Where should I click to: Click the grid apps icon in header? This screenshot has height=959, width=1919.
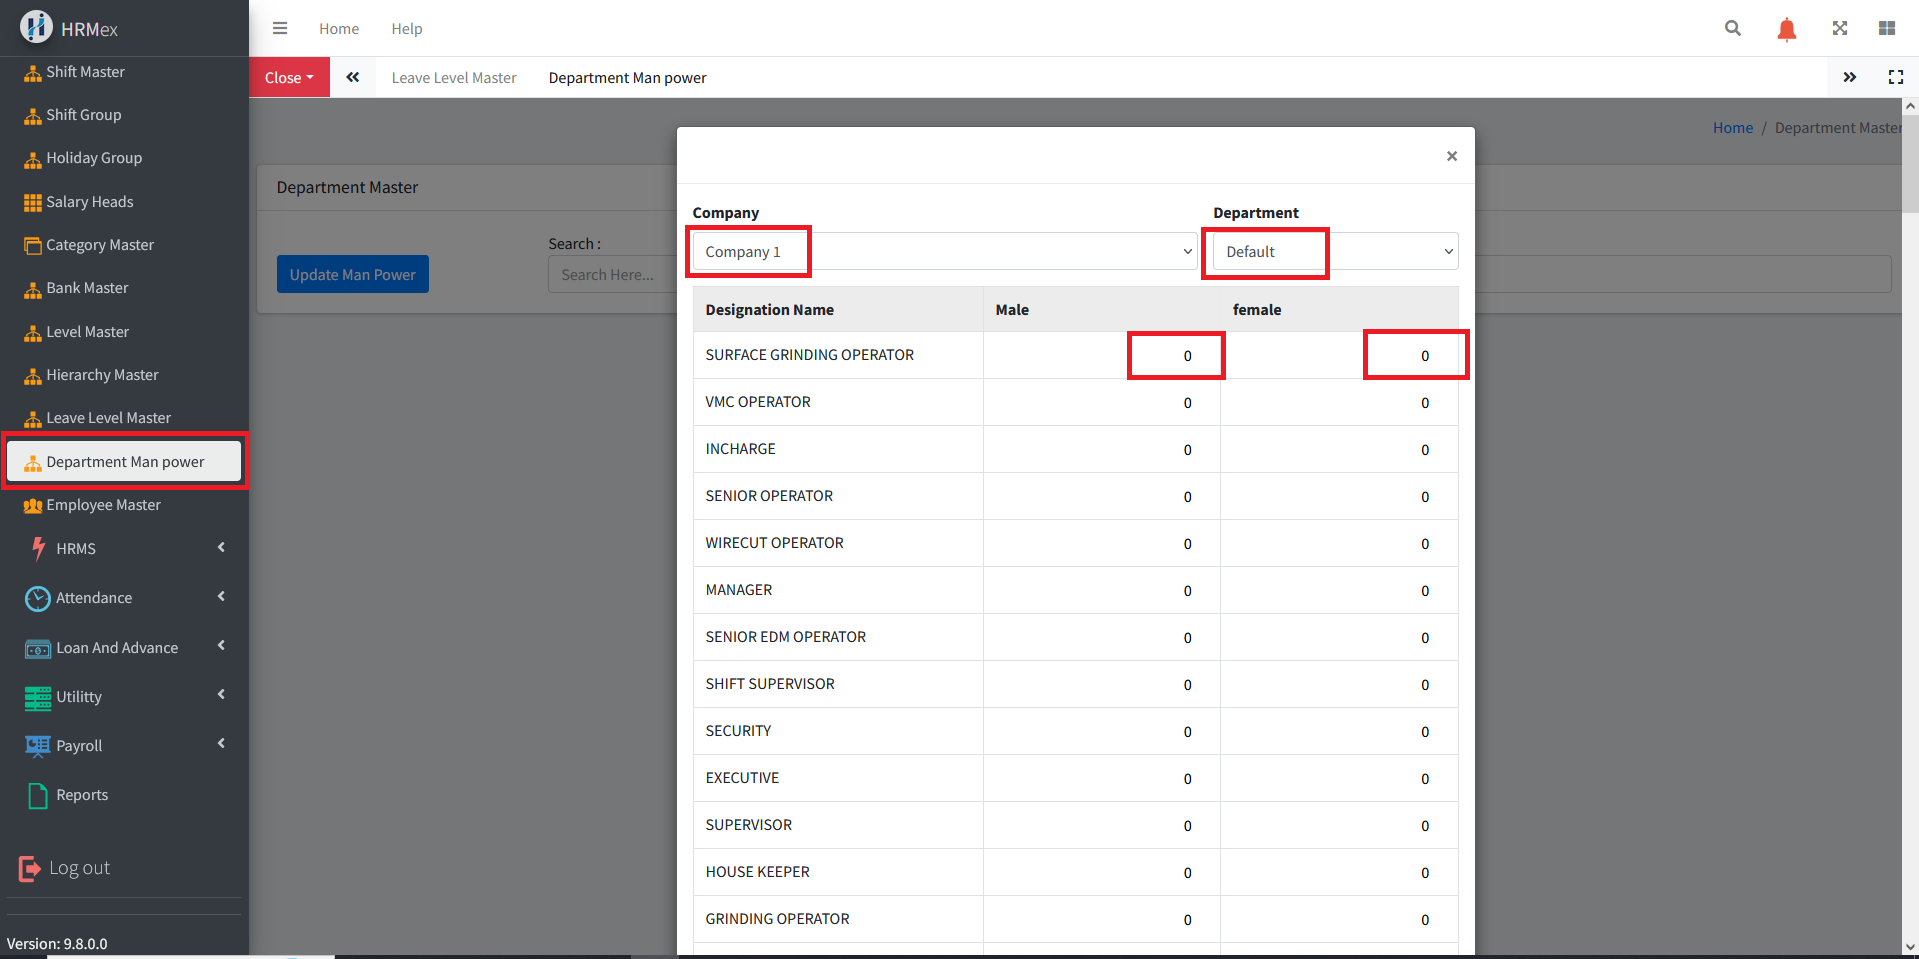[1886, 29]
